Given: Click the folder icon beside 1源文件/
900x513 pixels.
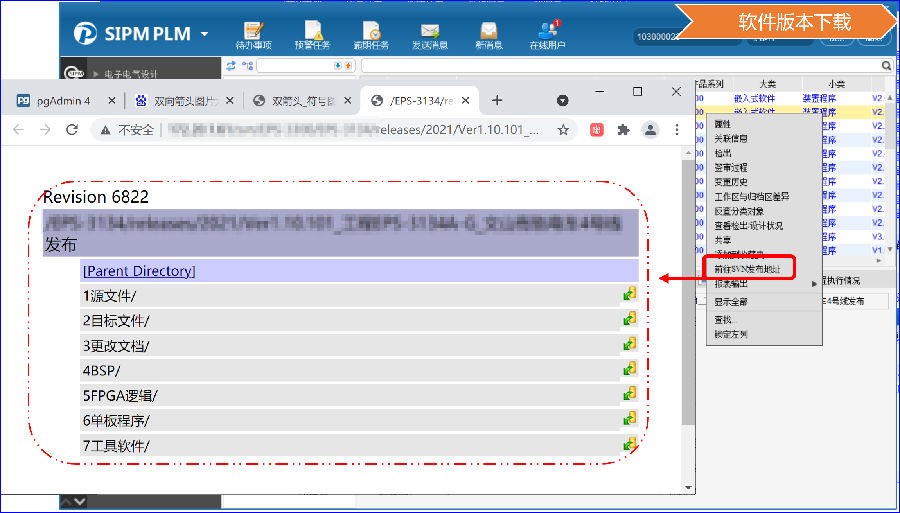Looking at the screenshot, I should coord(629,295).
